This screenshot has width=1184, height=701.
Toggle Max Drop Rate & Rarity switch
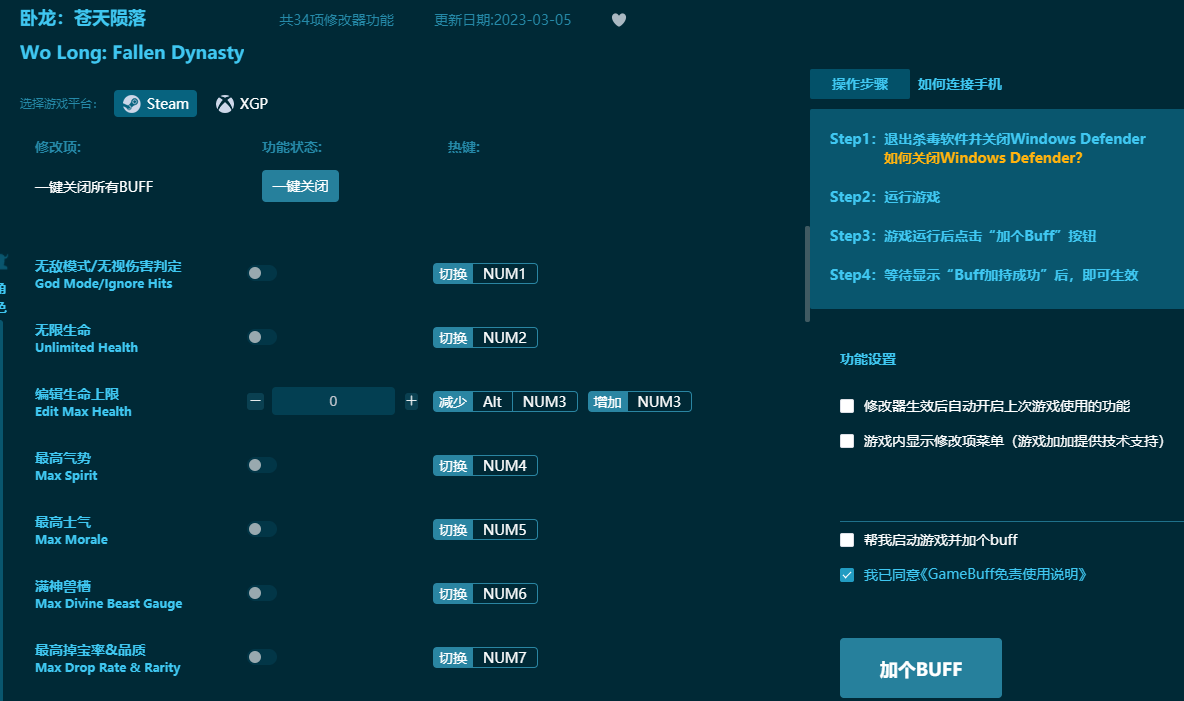pos(262,657)
